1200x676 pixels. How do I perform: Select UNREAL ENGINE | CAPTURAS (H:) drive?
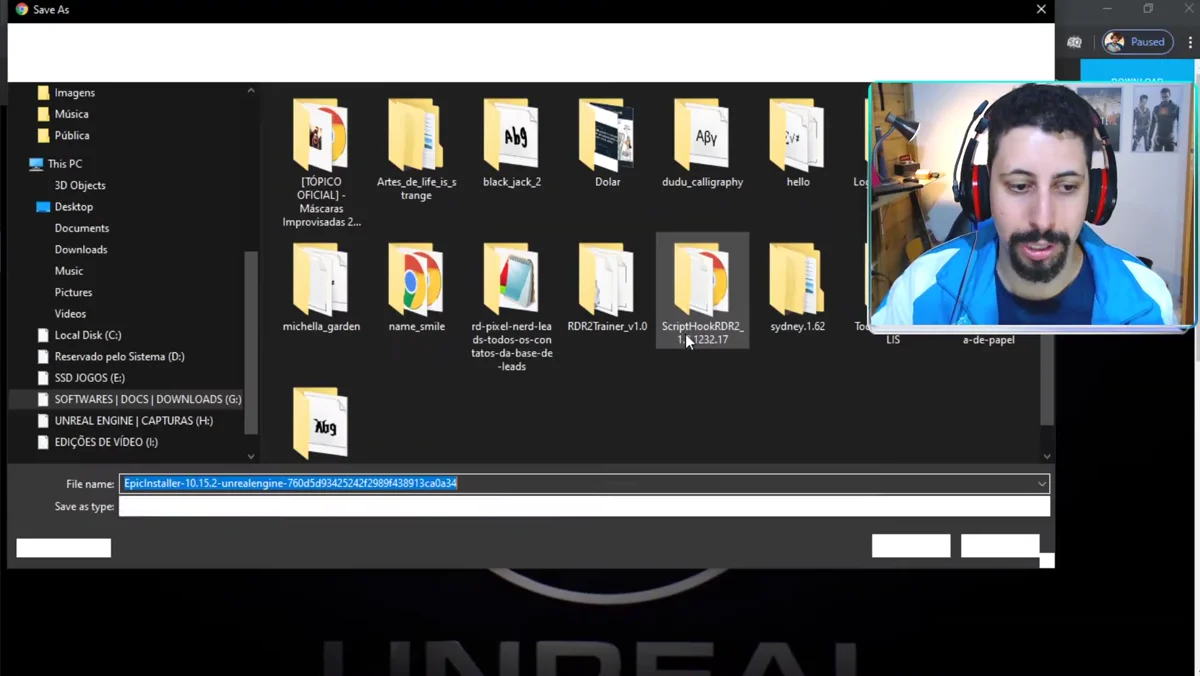[134, 421]
